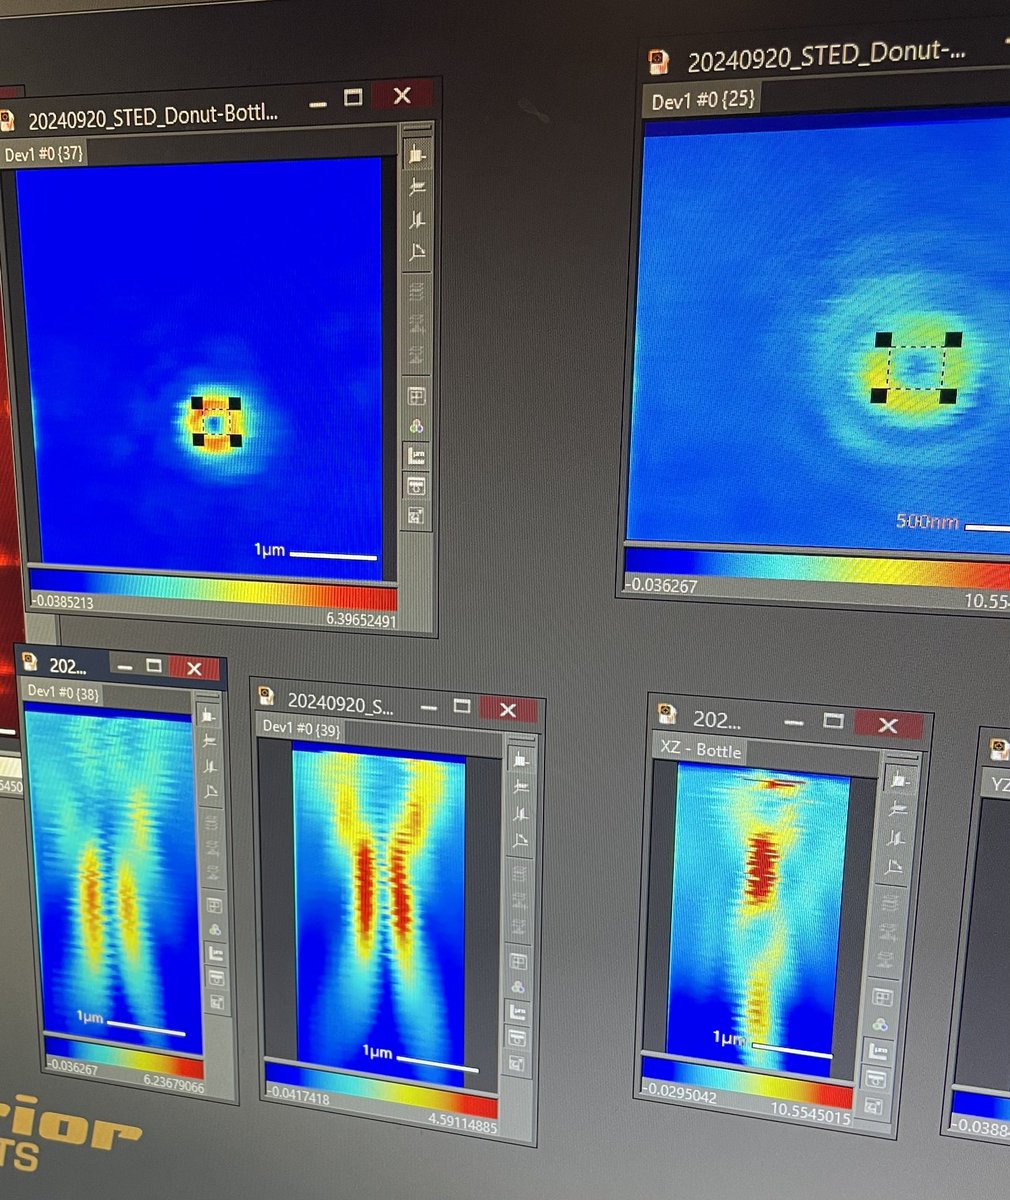Screen dimensions: 1010x1200
Task: Toggle the µm scale bar button in XZ - Bottle window
Action: pos(879,1052)
